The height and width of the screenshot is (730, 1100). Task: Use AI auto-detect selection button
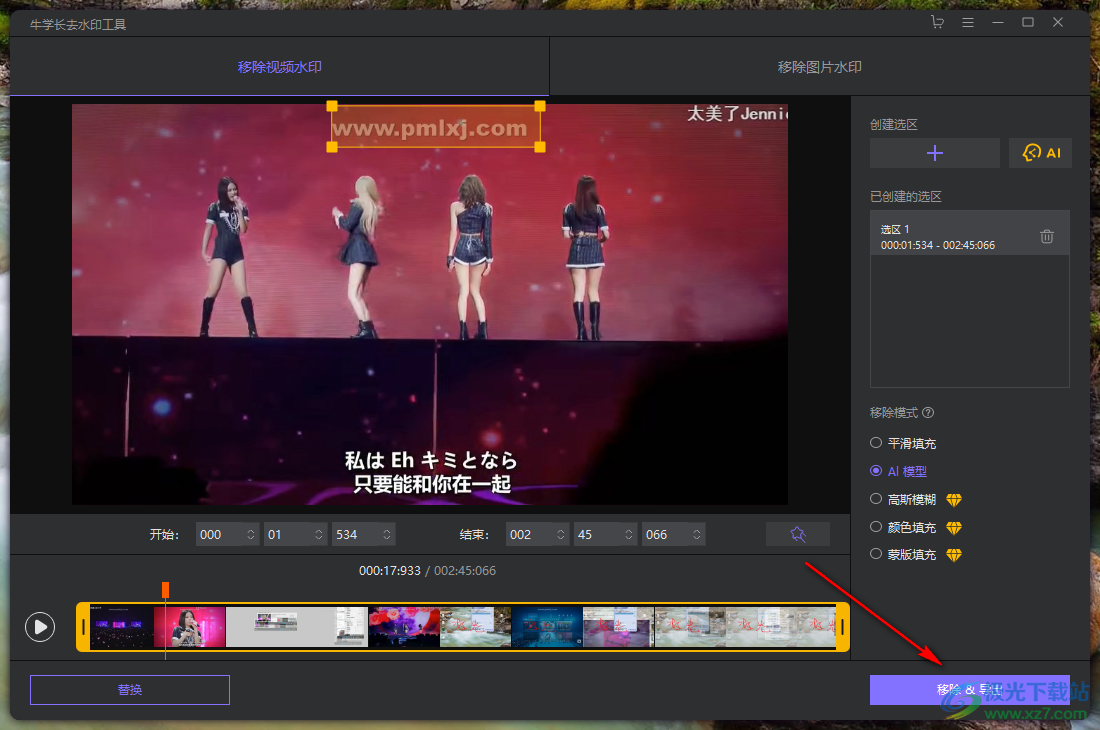1040,153
